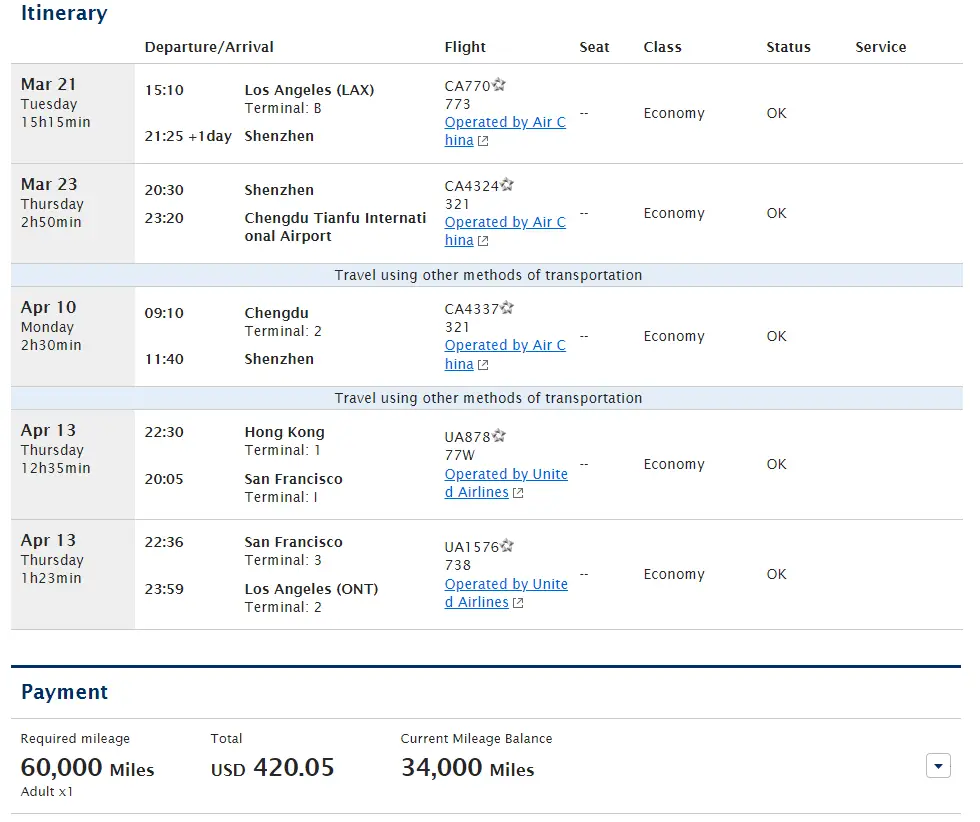Click flight number 'UA1576'

(472, 547)
